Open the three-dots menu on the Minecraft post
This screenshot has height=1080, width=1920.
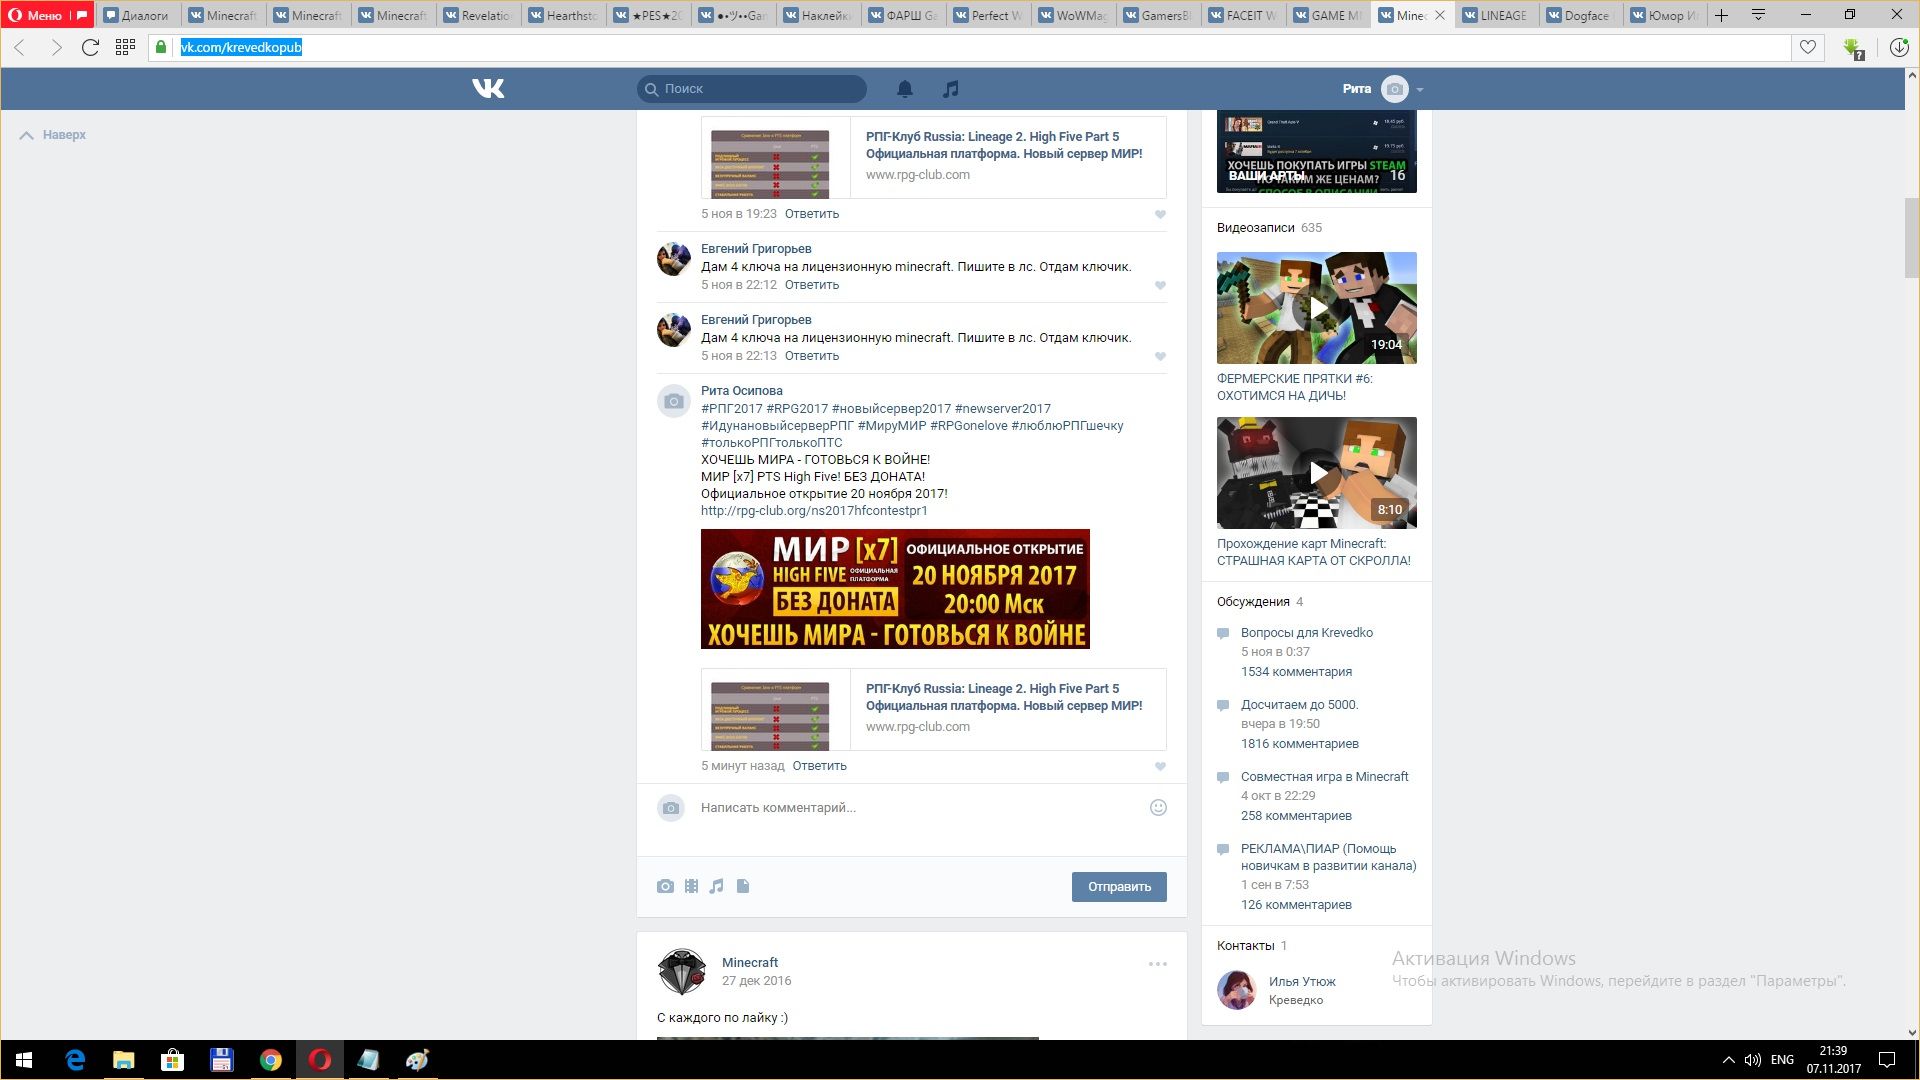pos(1157,964)
